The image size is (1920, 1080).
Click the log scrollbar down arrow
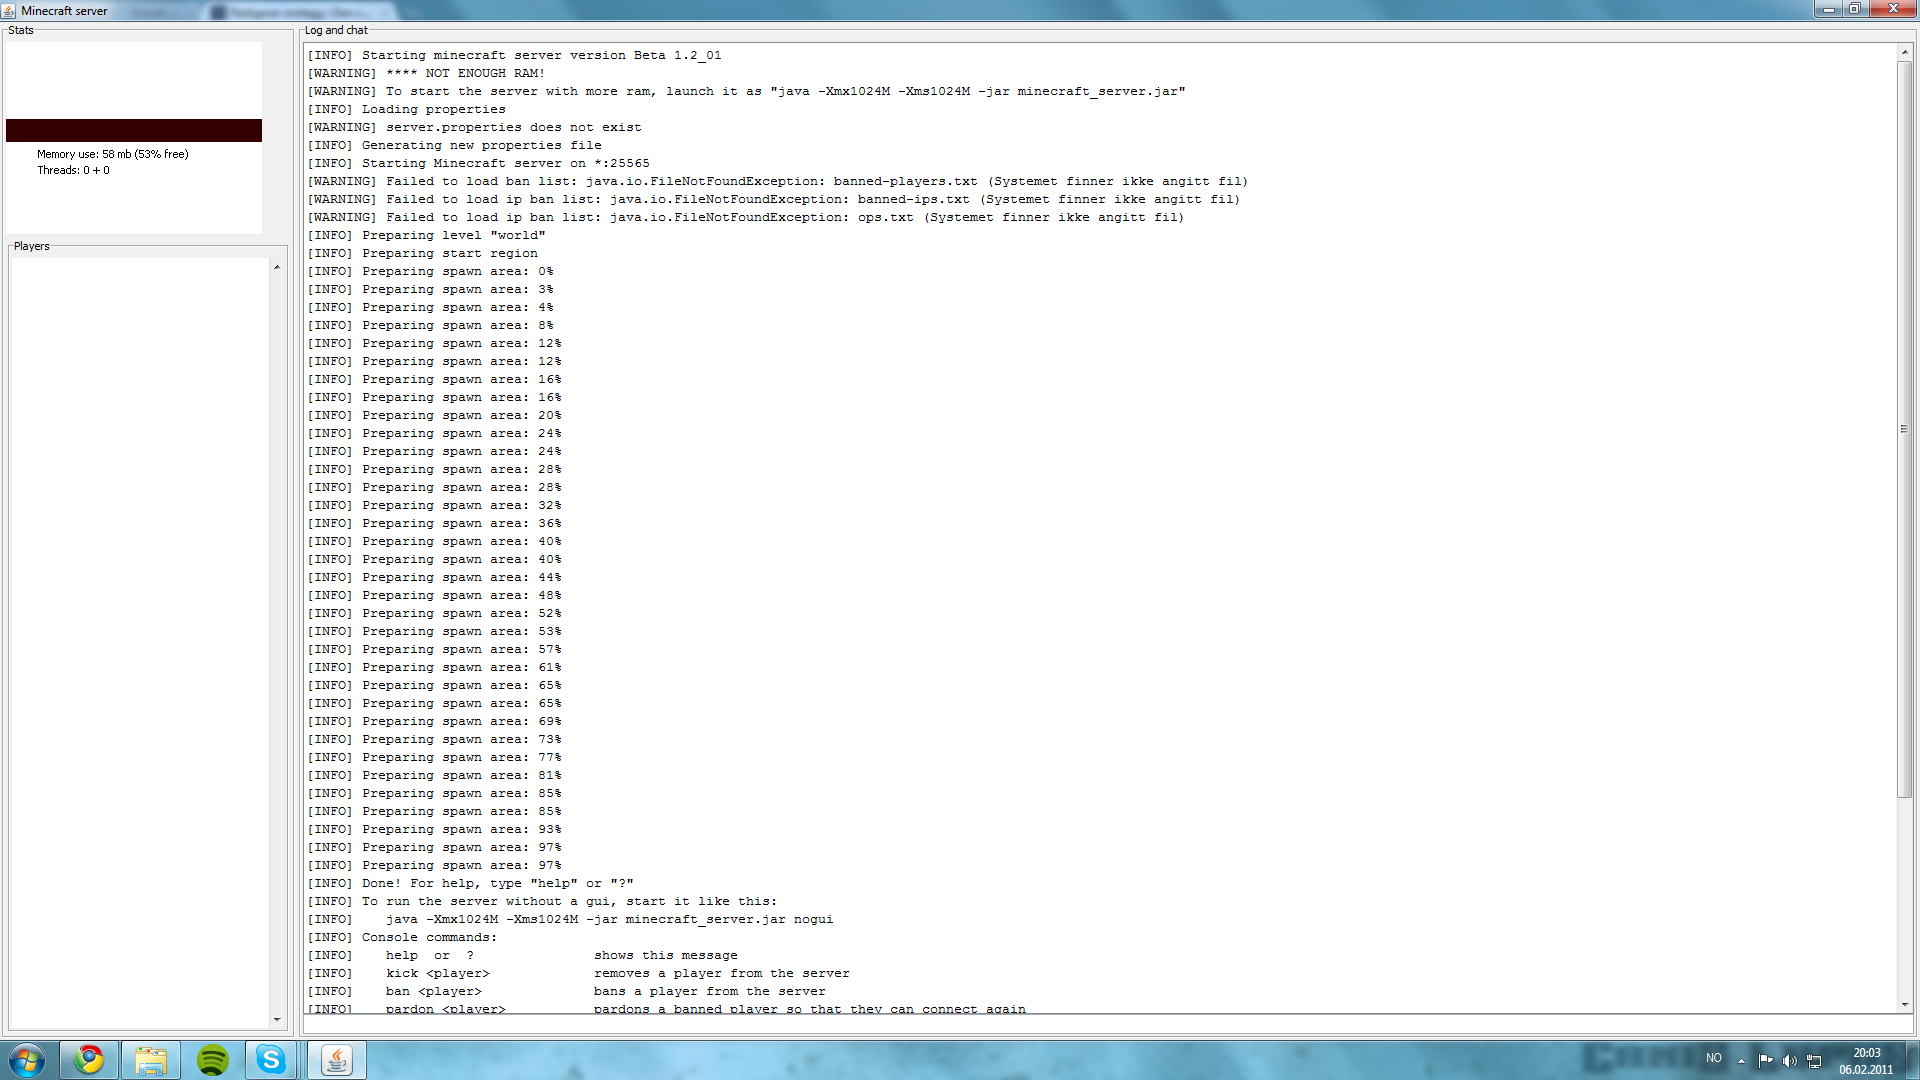[x=1904, y=1005]
